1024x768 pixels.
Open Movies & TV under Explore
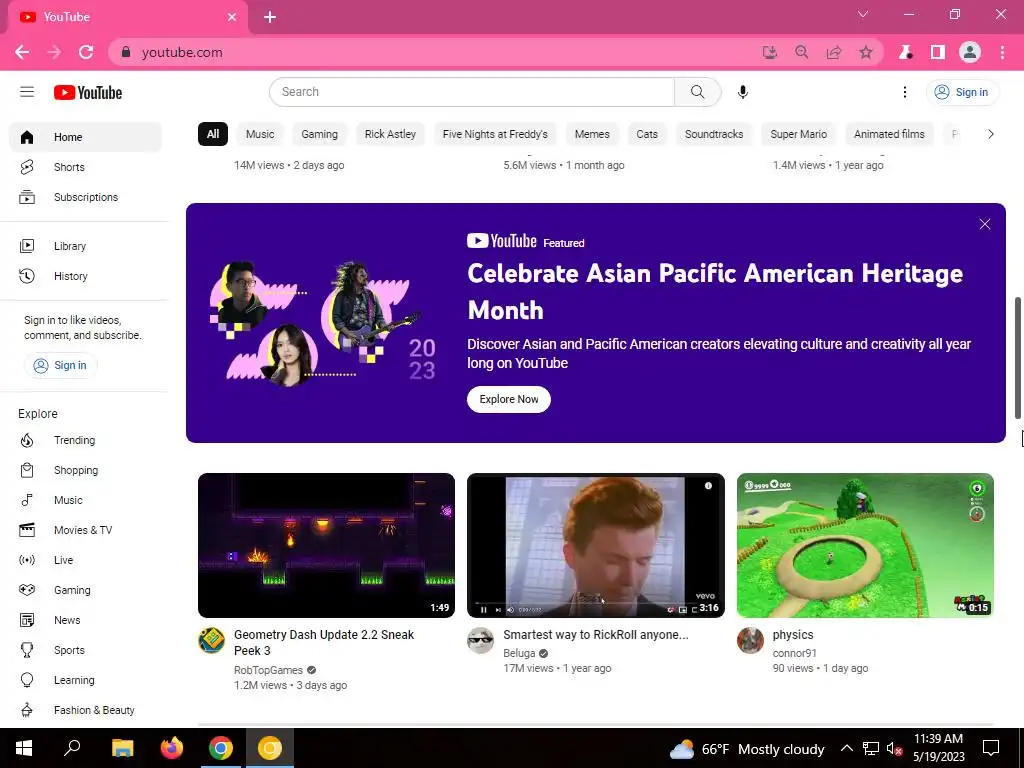coord(85,530)
